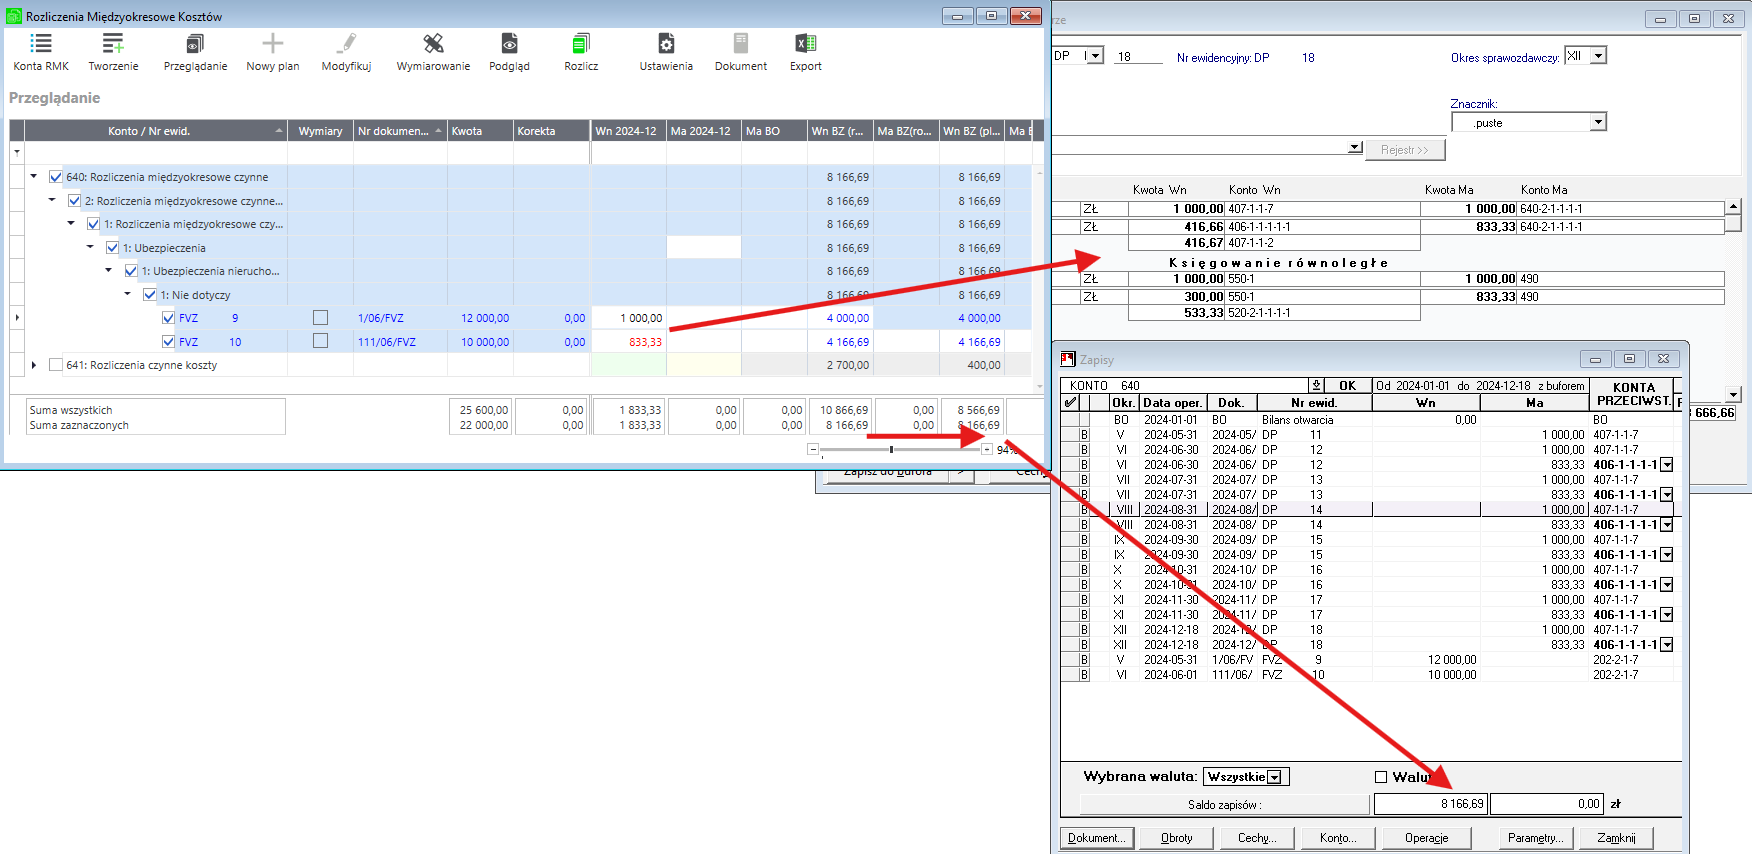Screen dimensions: 1752x854
Task: Open Wymiarowanie tool icon
Action: click(433, 44)
